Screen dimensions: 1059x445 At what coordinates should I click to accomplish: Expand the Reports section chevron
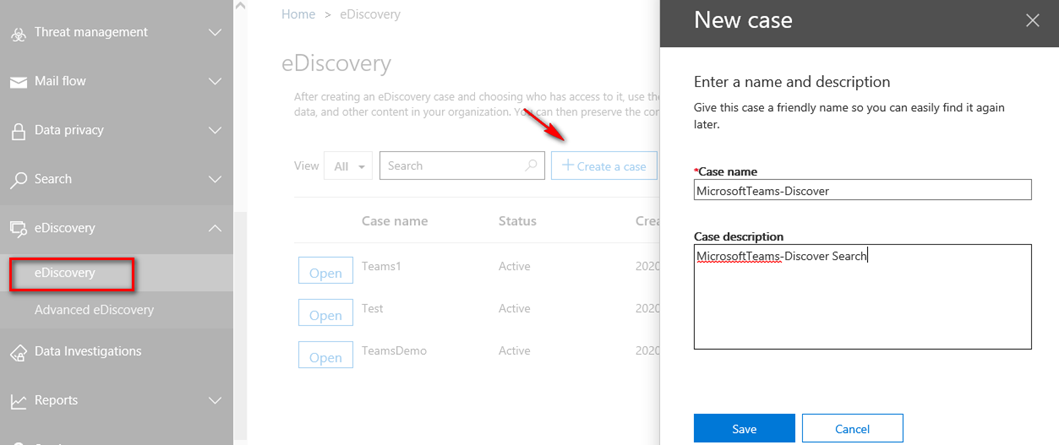coord(215,400)
